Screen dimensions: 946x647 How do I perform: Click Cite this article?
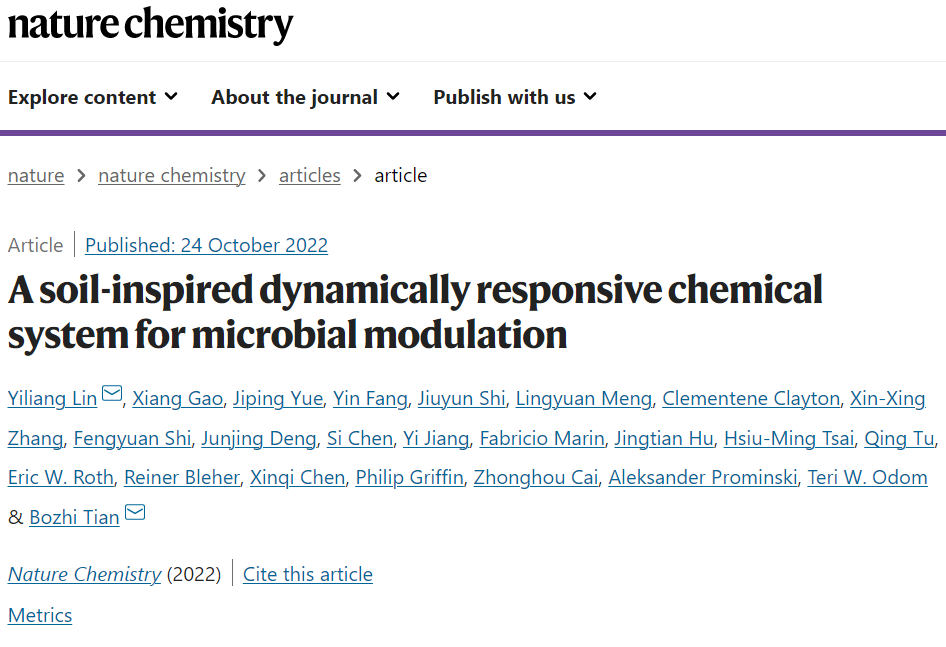[x=308, y=574]
